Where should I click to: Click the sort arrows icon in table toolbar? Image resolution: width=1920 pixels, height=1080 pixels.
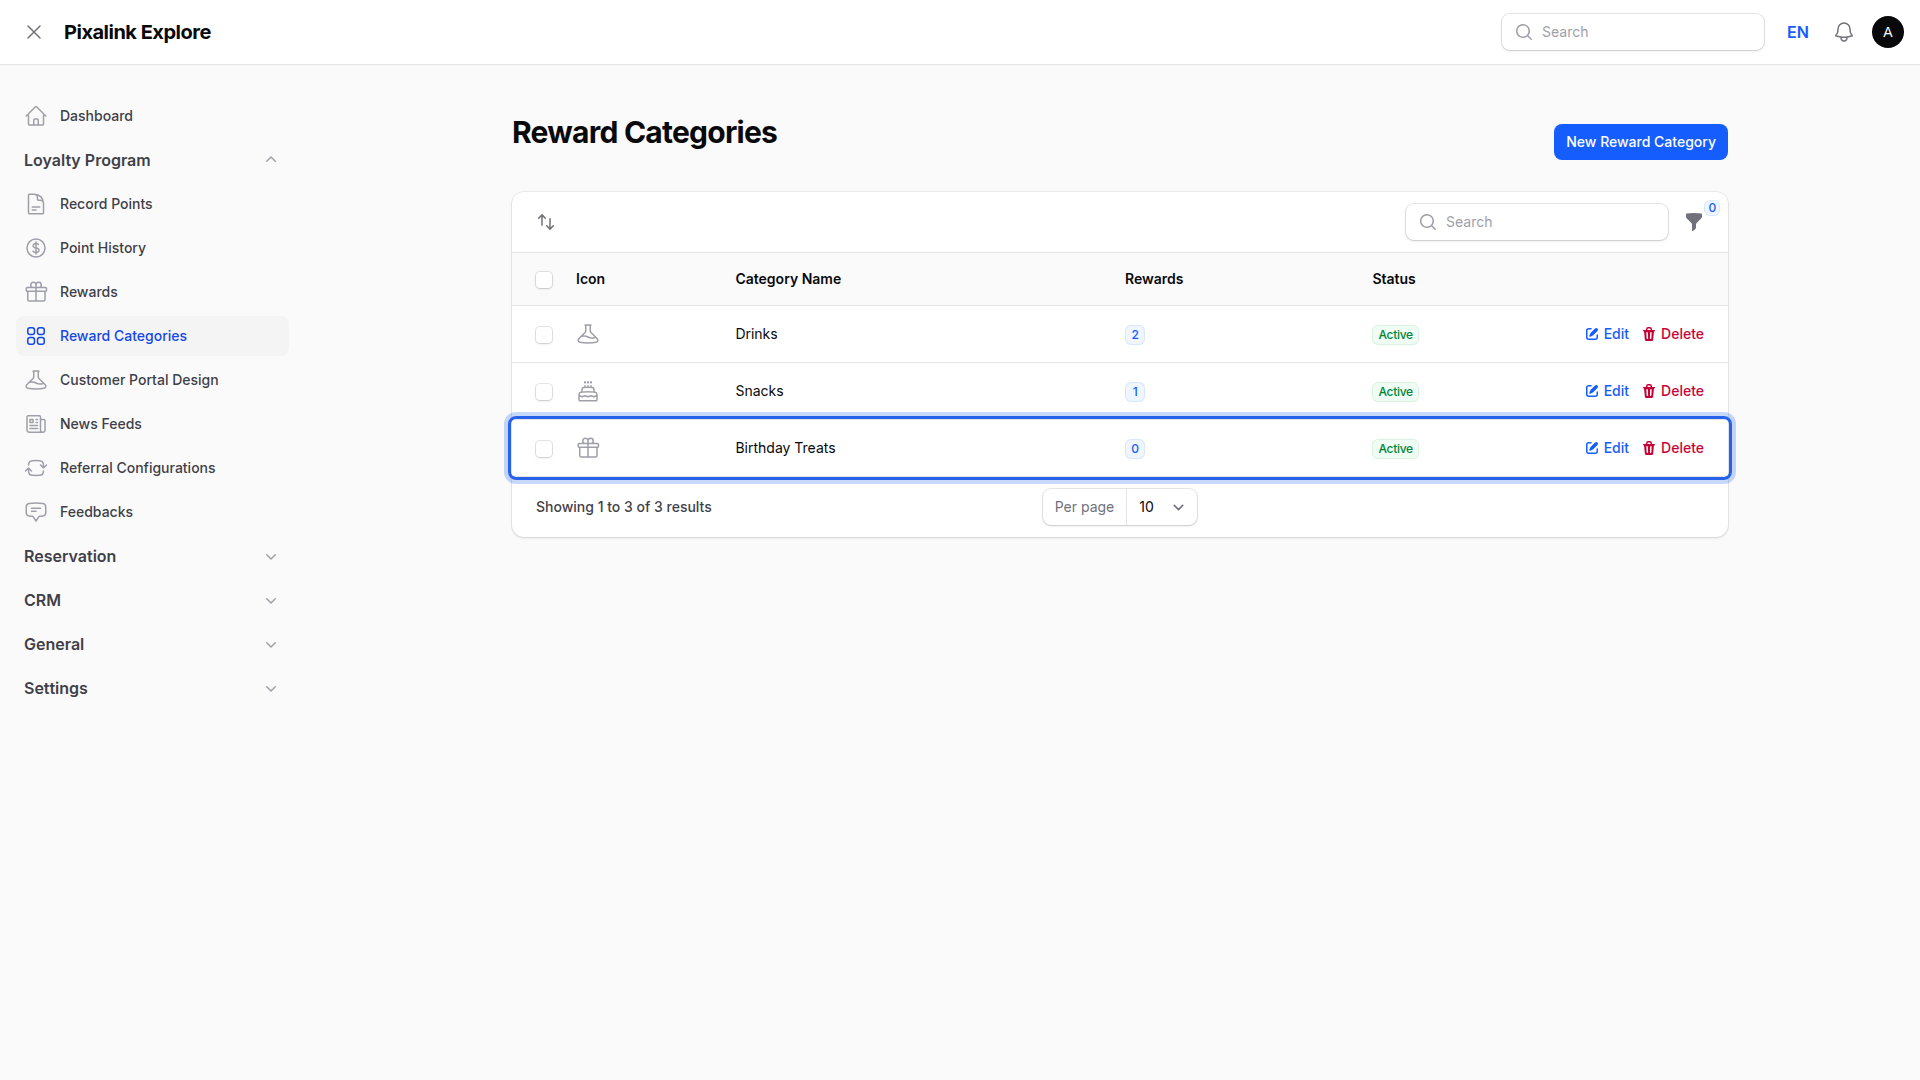click(x=546, y=222)
